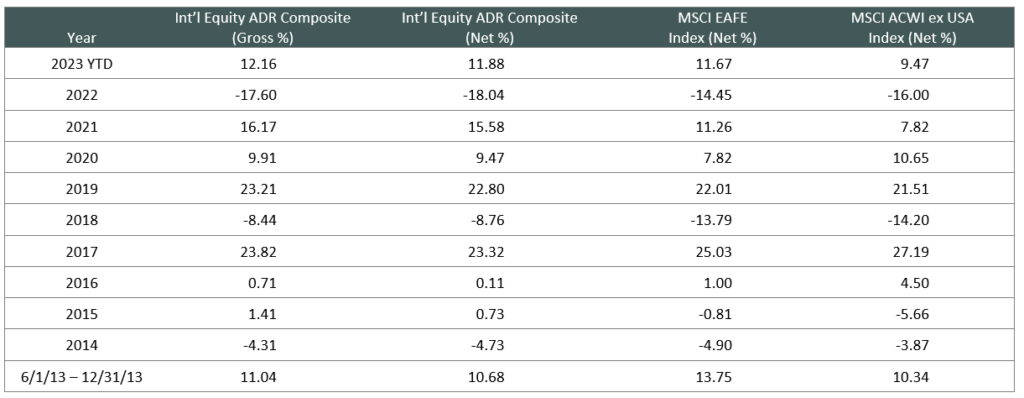Click the MSCI EAFE Index header
The height and width of the screenshot is (398, 1024).
point(712,27)
